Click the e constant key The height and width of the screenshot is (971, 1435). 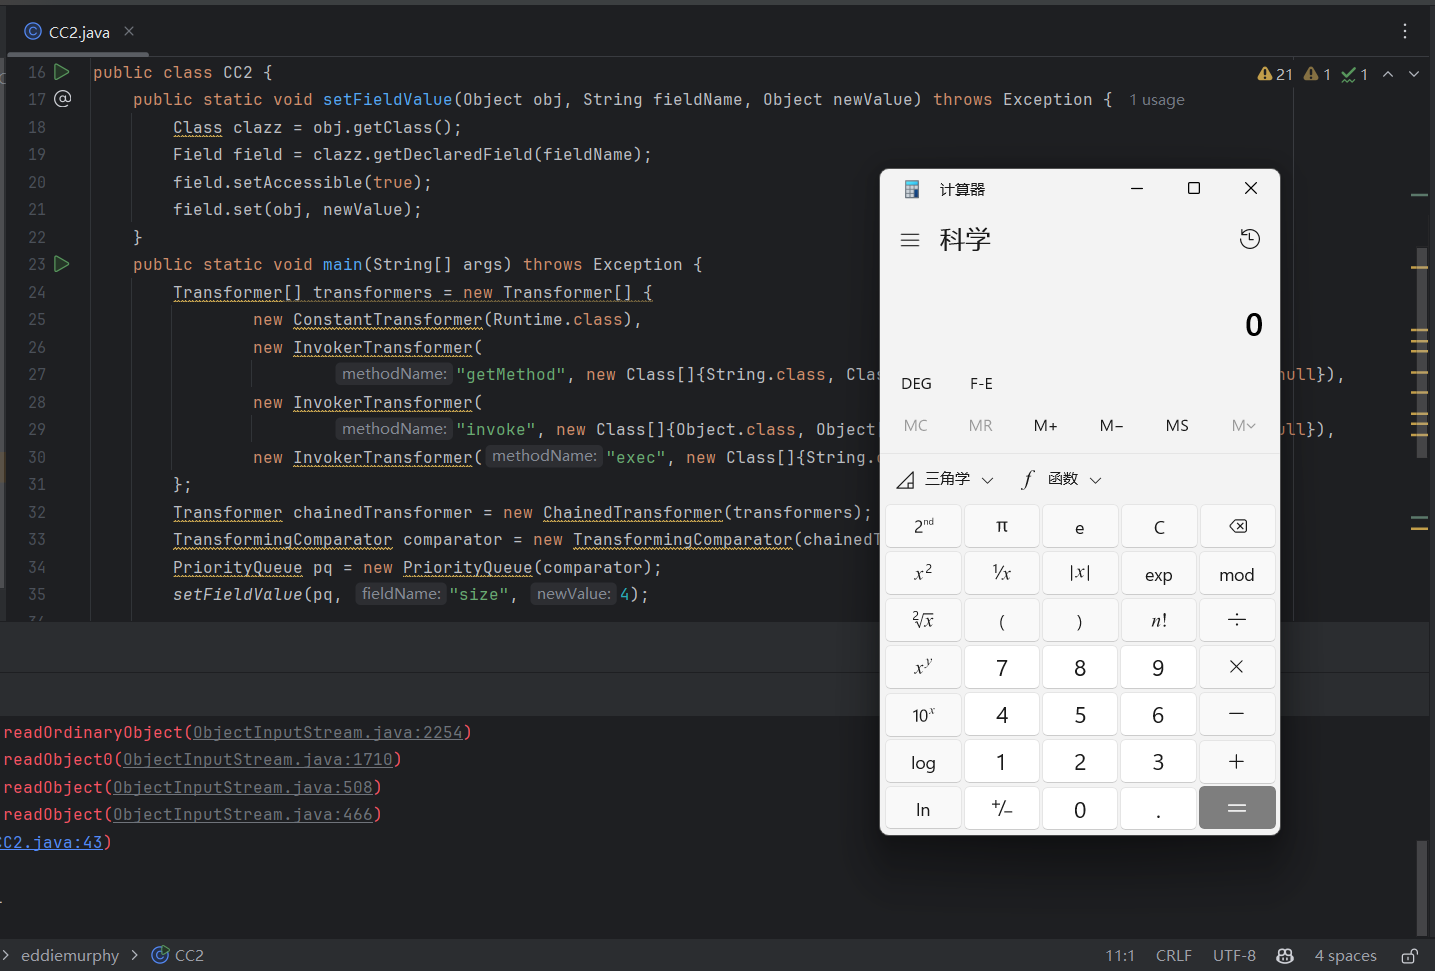click(1080, 527)
